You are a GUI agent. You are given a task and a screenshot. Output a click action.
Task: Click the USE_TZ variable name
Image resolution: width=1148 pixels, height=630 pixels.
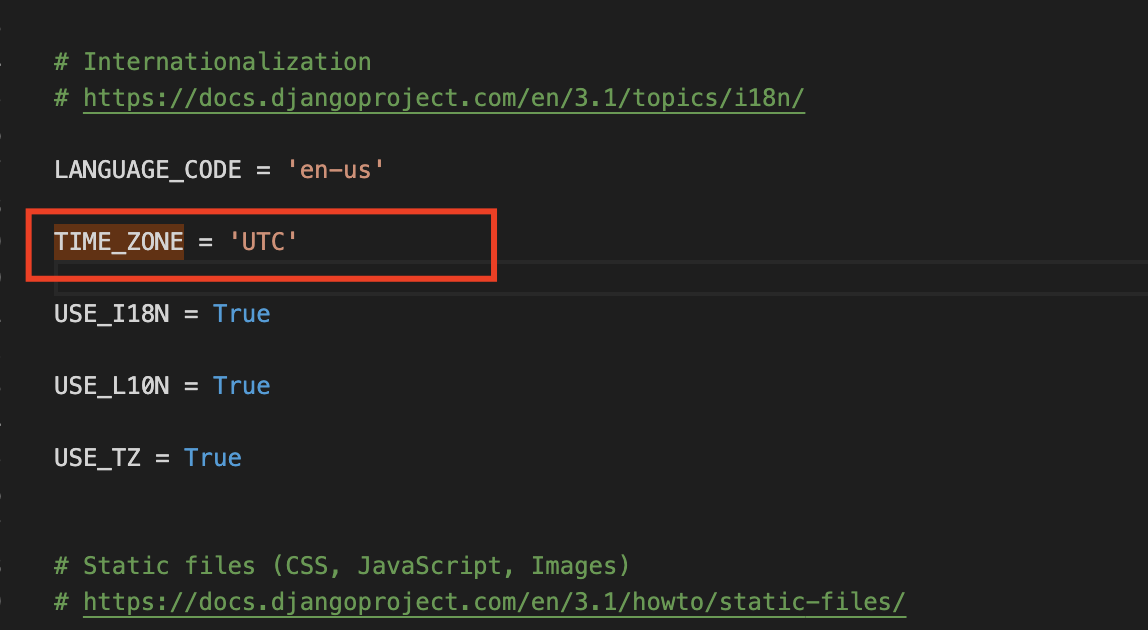click(97, 458)
